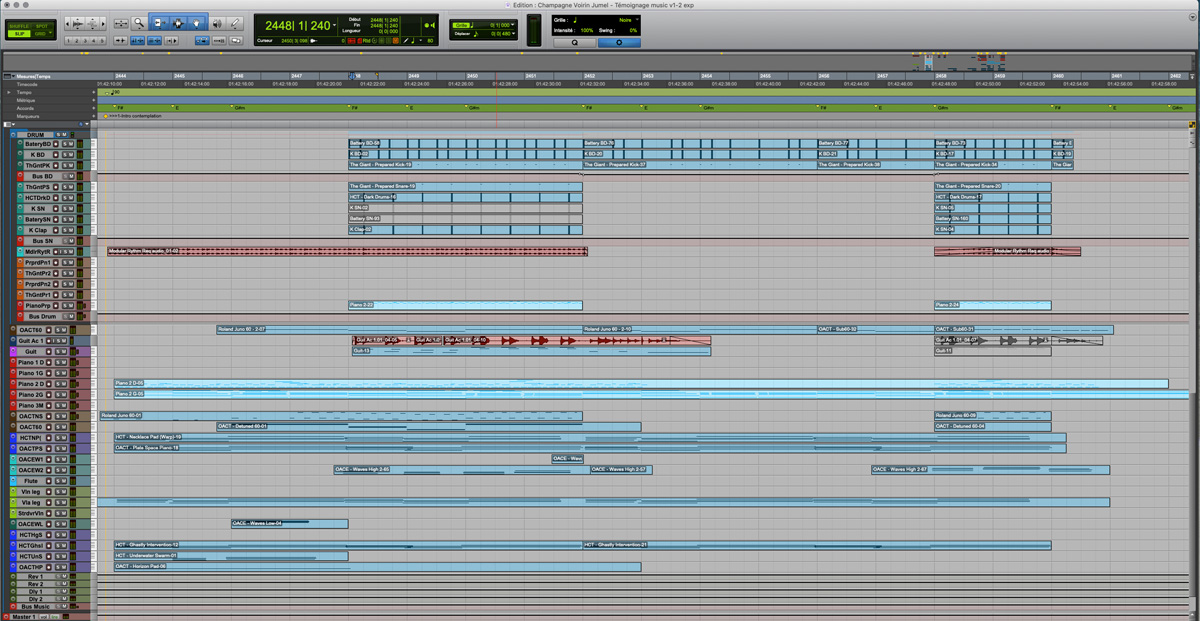Activate Spot edit mode

[41, 26]
